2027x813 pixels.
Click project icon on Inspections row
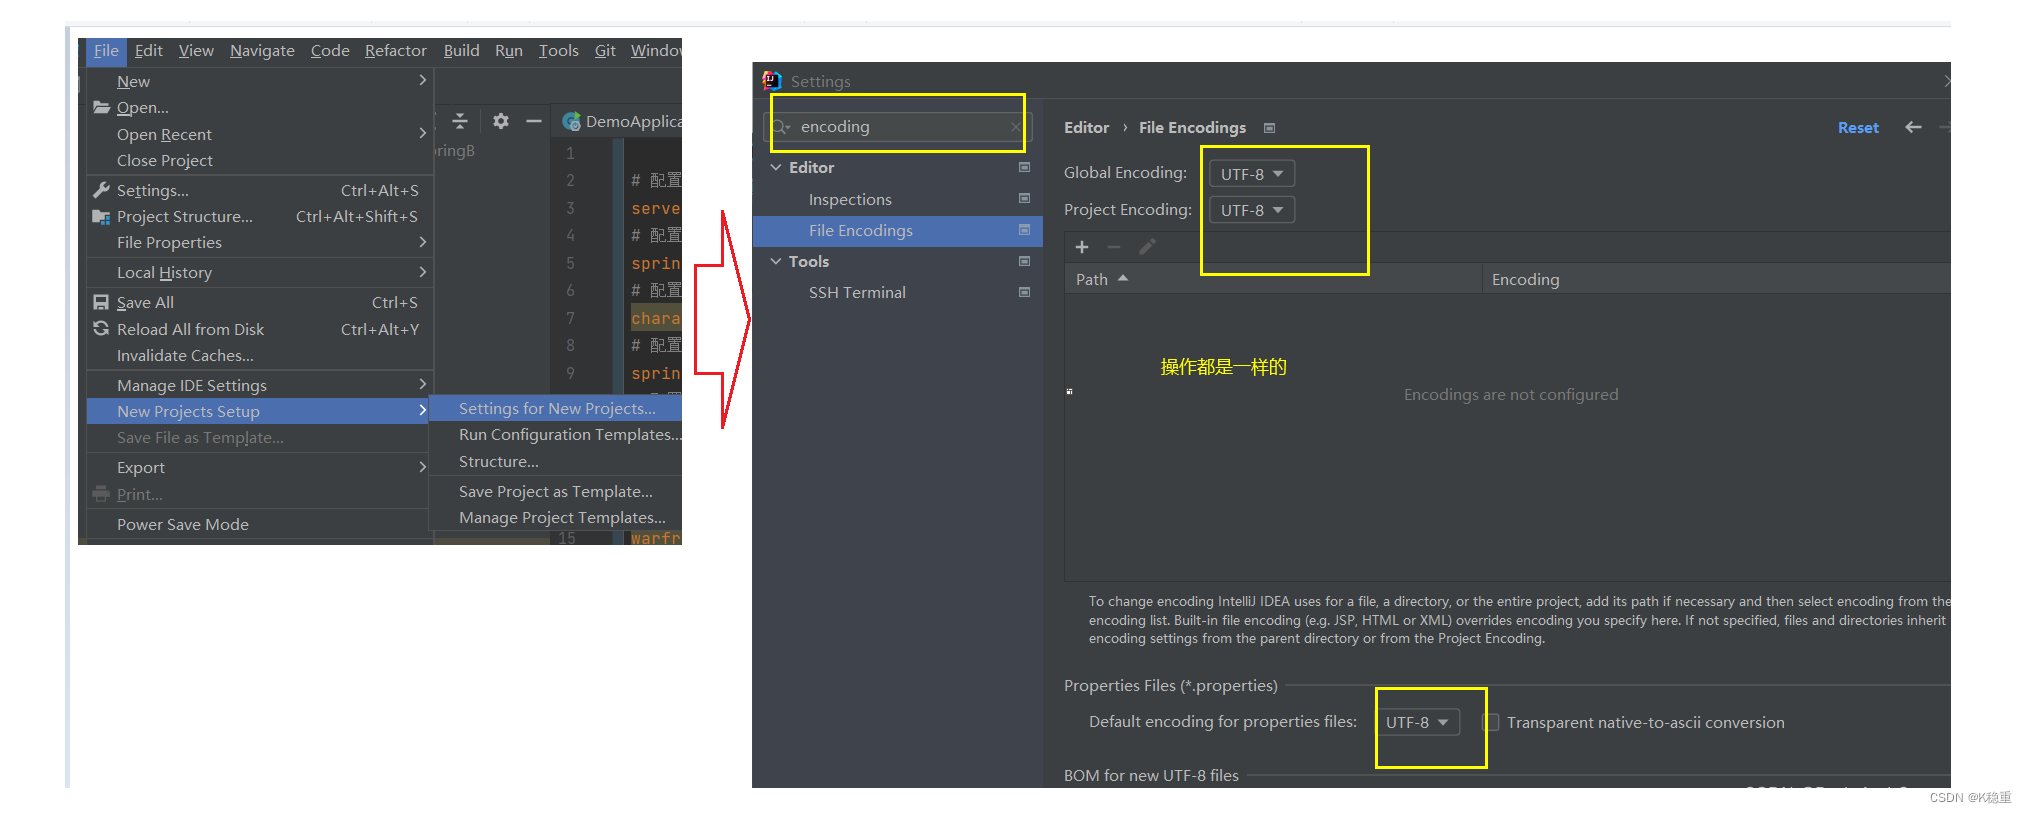pyautogui.click(x=1025, y=199)
